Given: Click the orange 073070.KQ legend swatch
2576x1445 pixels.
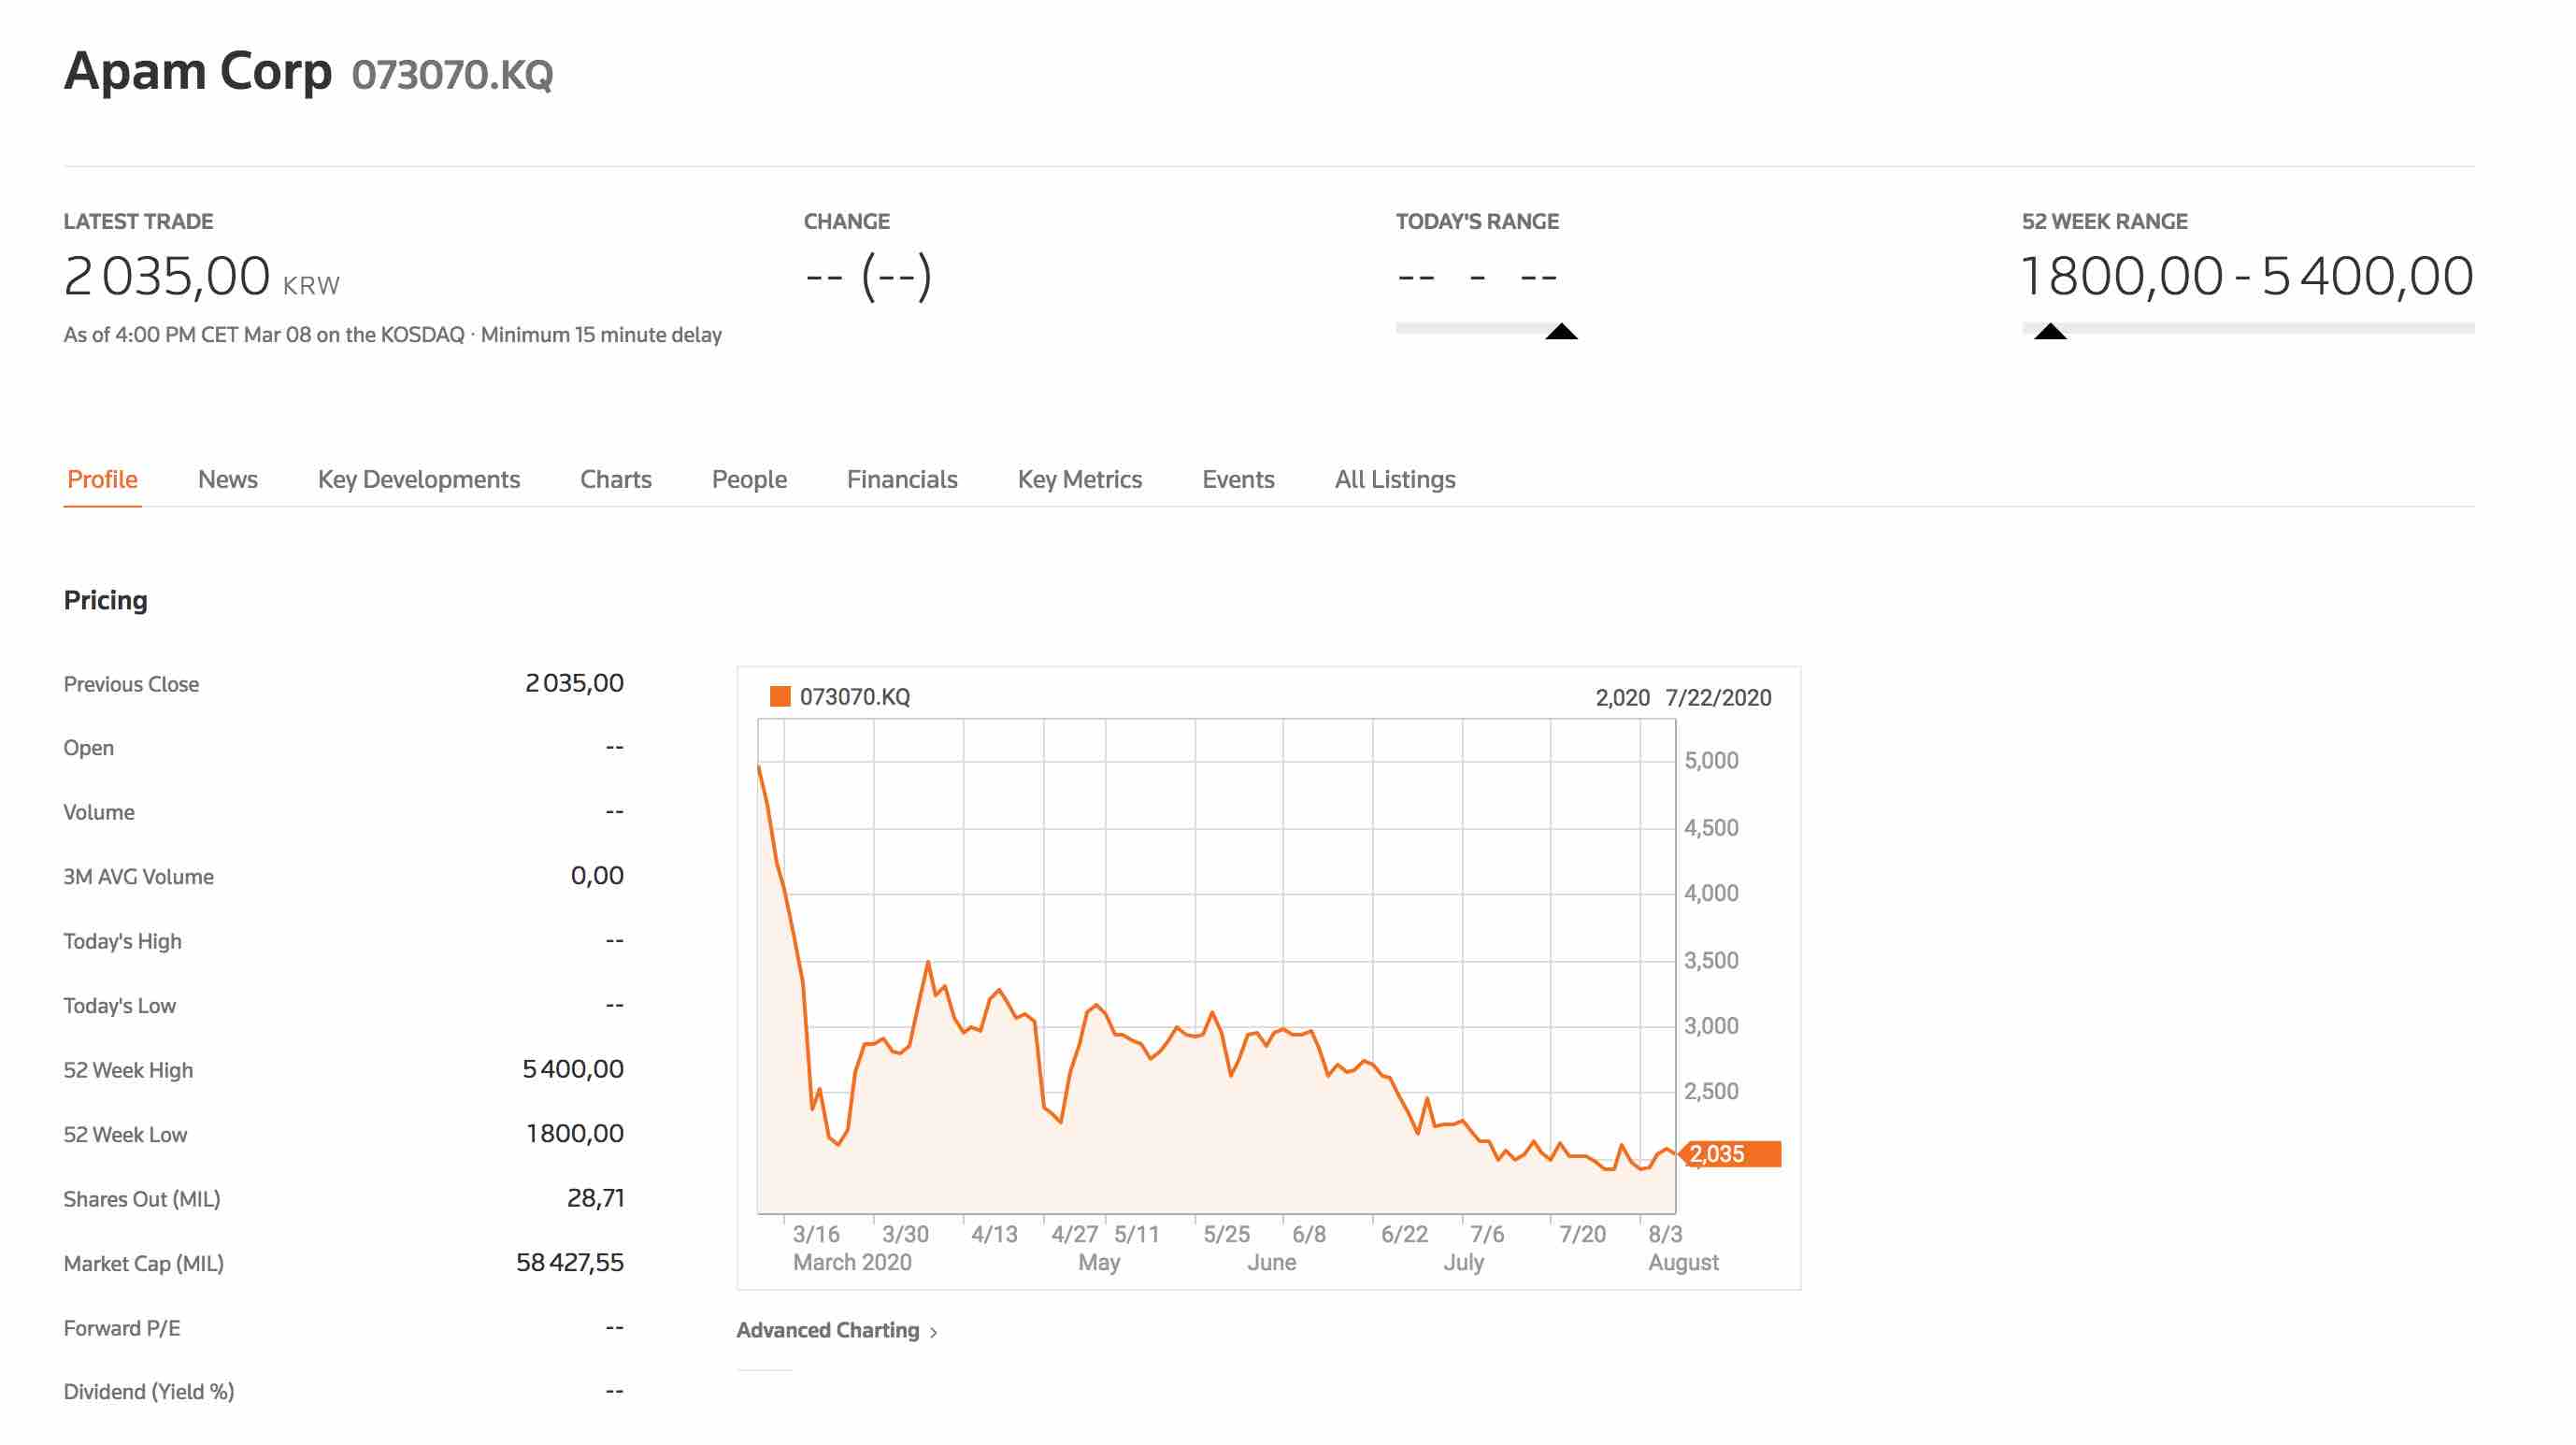Looking at the screenshot, I should (780, 696).
